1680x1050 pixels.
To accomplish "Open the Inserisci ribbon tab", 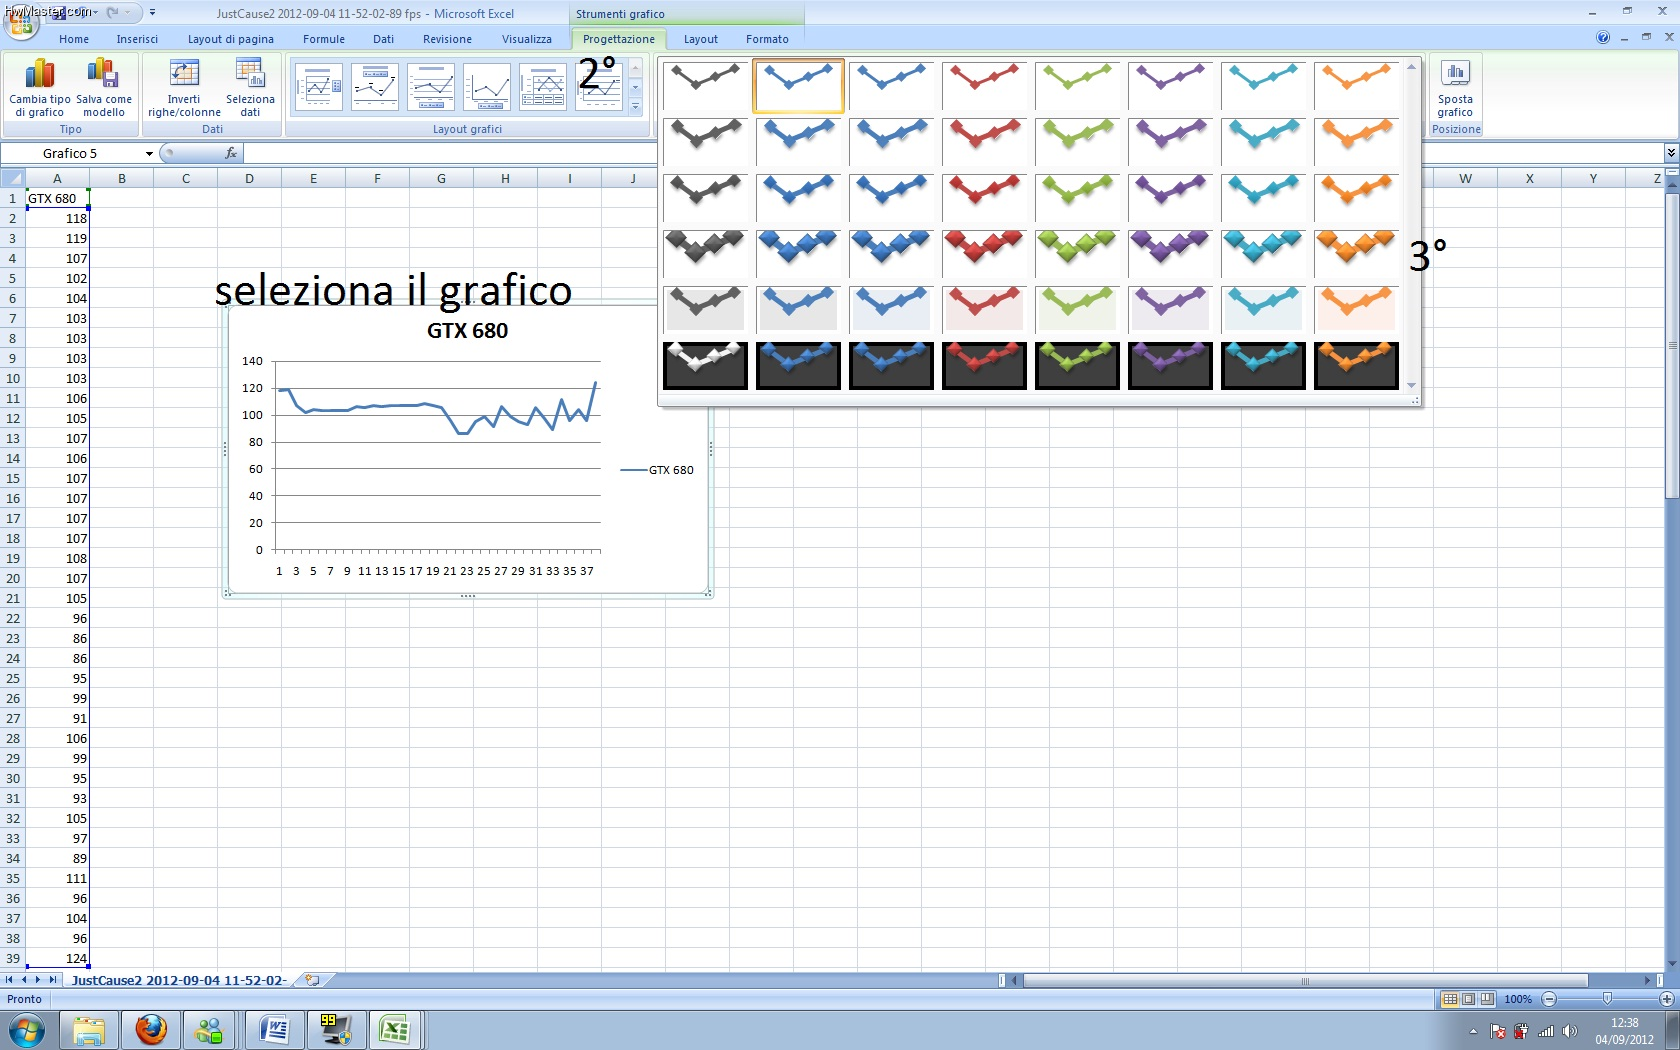I will [137, 39].
